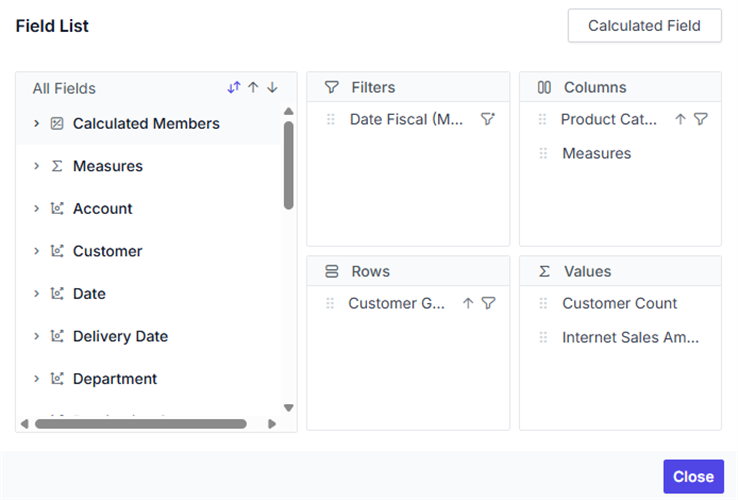Image resolution: width=738 pixels, height=500 pixels.
Task: Click the Customer Count value field
Action: coord(620,303)
